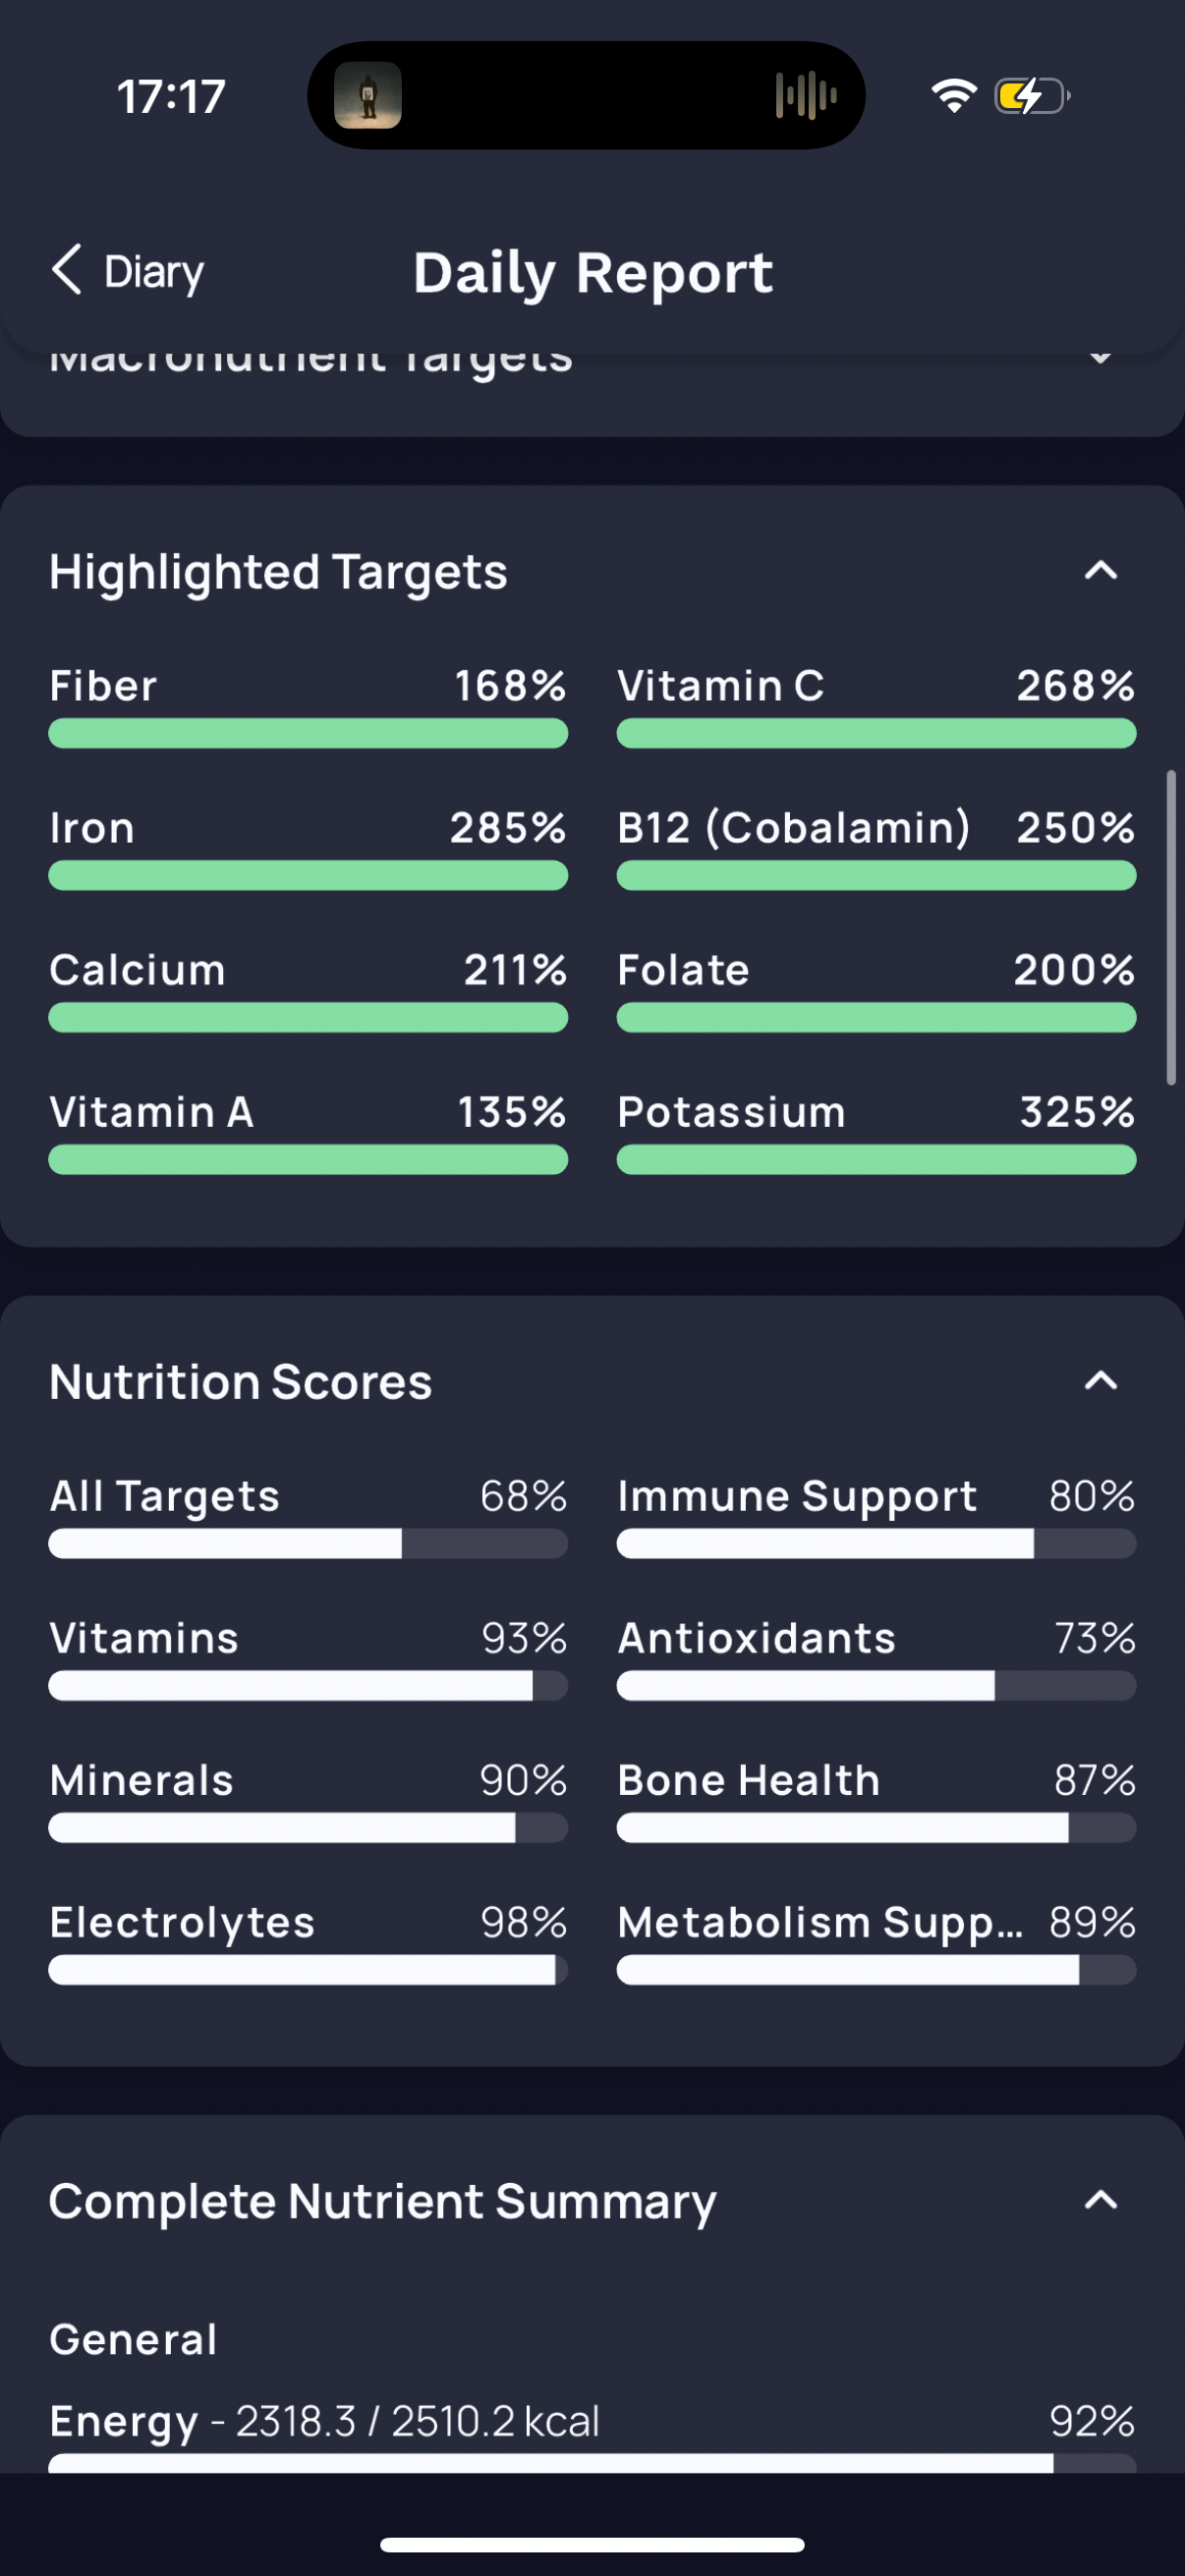1185x2576 pixels.
Task: Open the album art thumbnail in Dynamic Island
Action: [368, 96]
